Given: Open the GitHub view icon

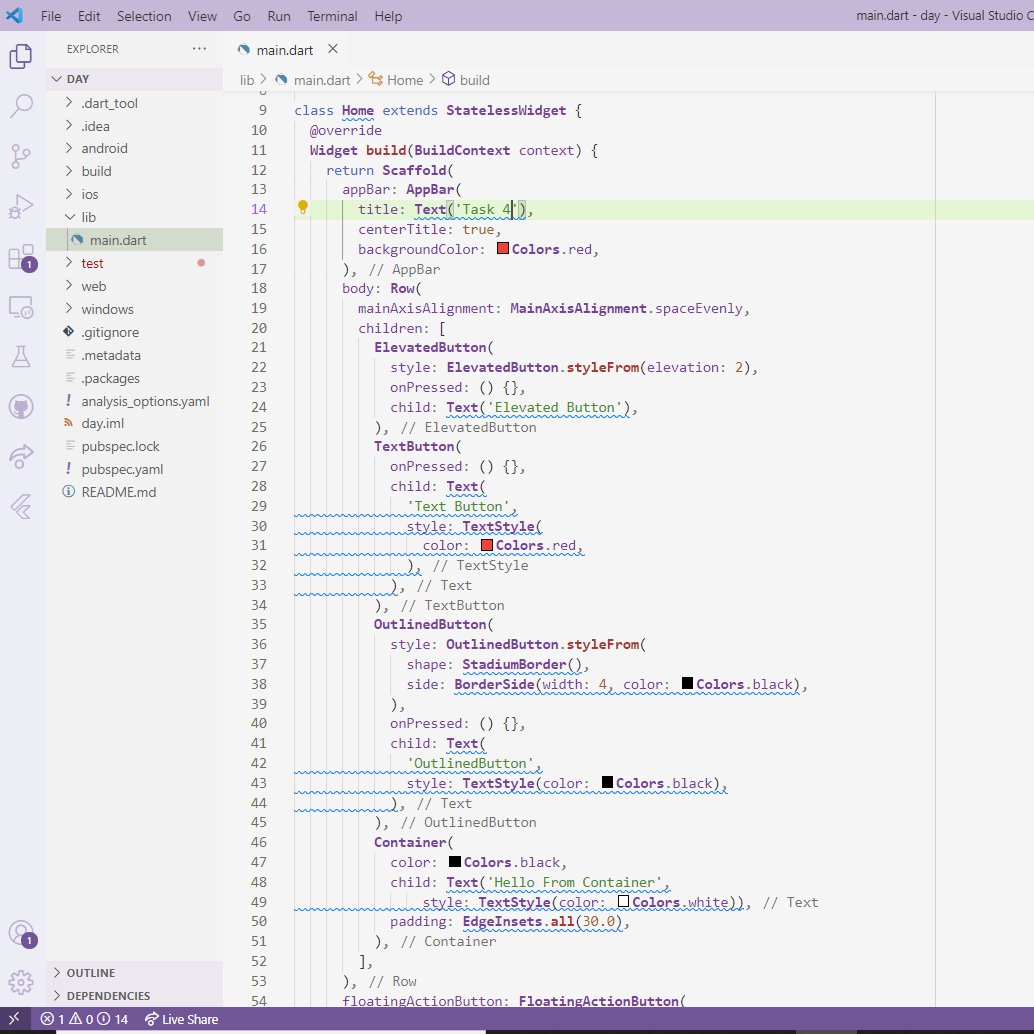Looking at the screenshot, I should click(21, 406).
